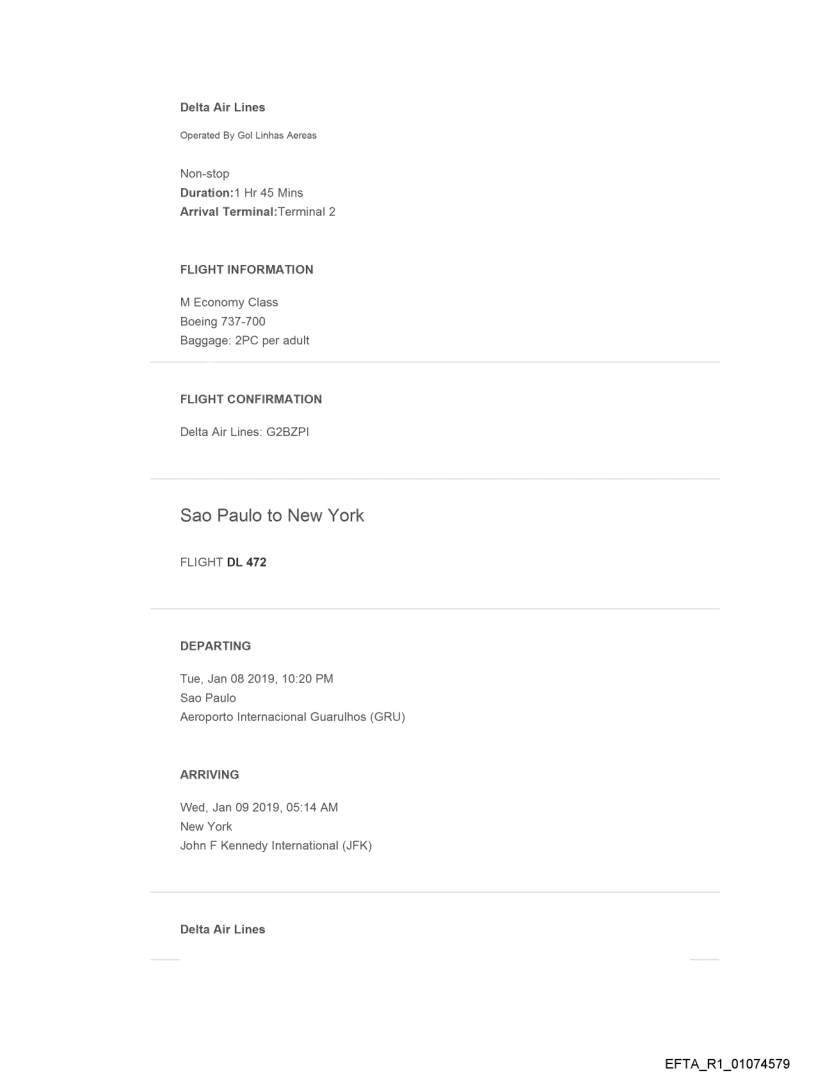816x1073 pixels.
Task: Click John F Kennedy International (JFK) text
Action: (275, 845)
